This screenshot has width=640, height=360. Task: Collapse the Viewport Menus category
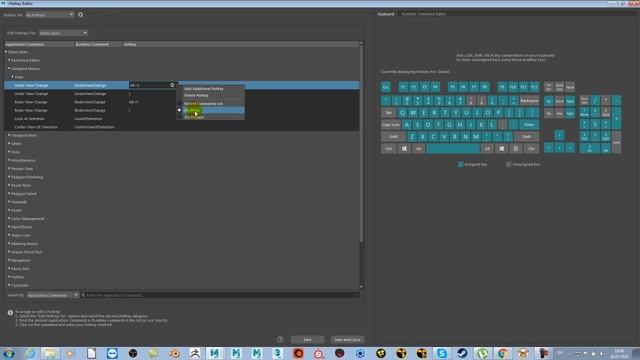point(9,68)
